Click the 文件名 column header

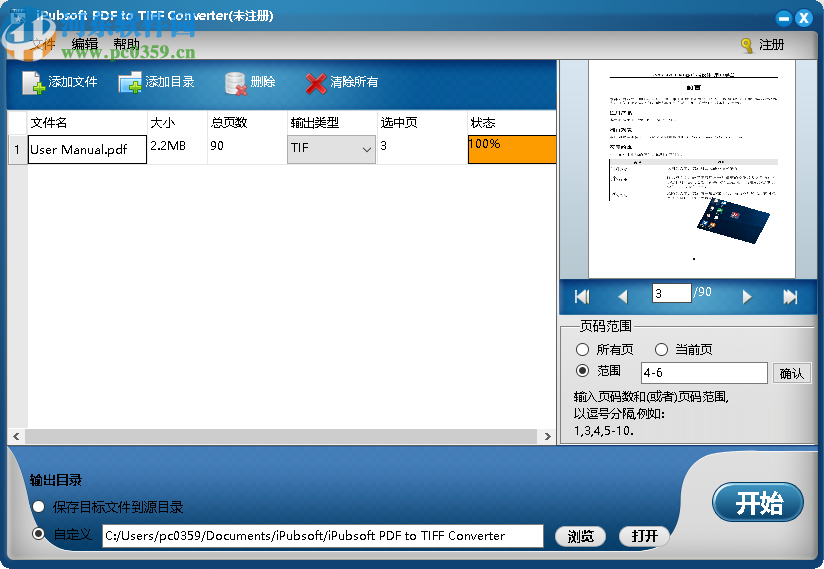(x=87, y=123)
